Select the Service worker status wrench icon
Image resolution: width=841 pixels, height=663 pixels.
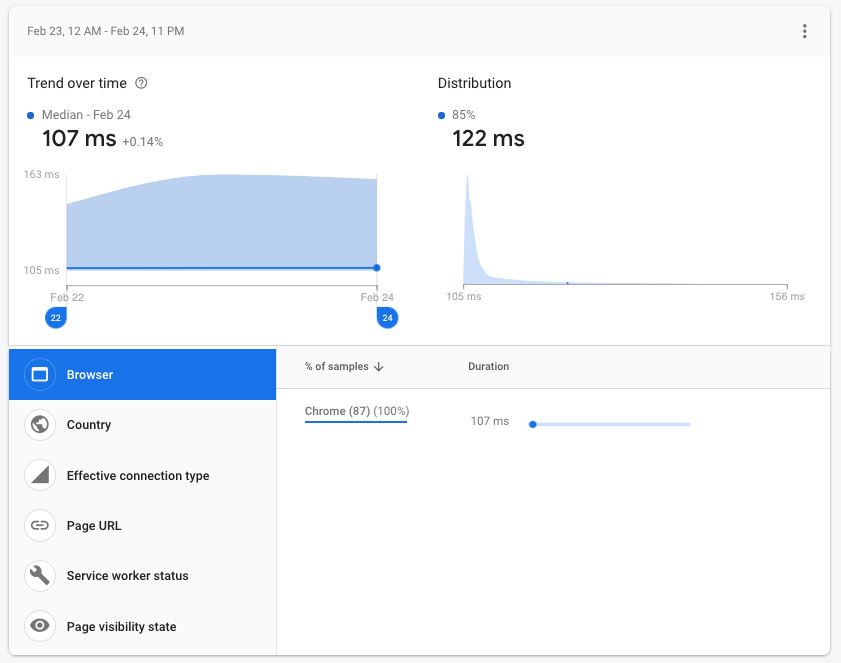(x=41, y=575)
